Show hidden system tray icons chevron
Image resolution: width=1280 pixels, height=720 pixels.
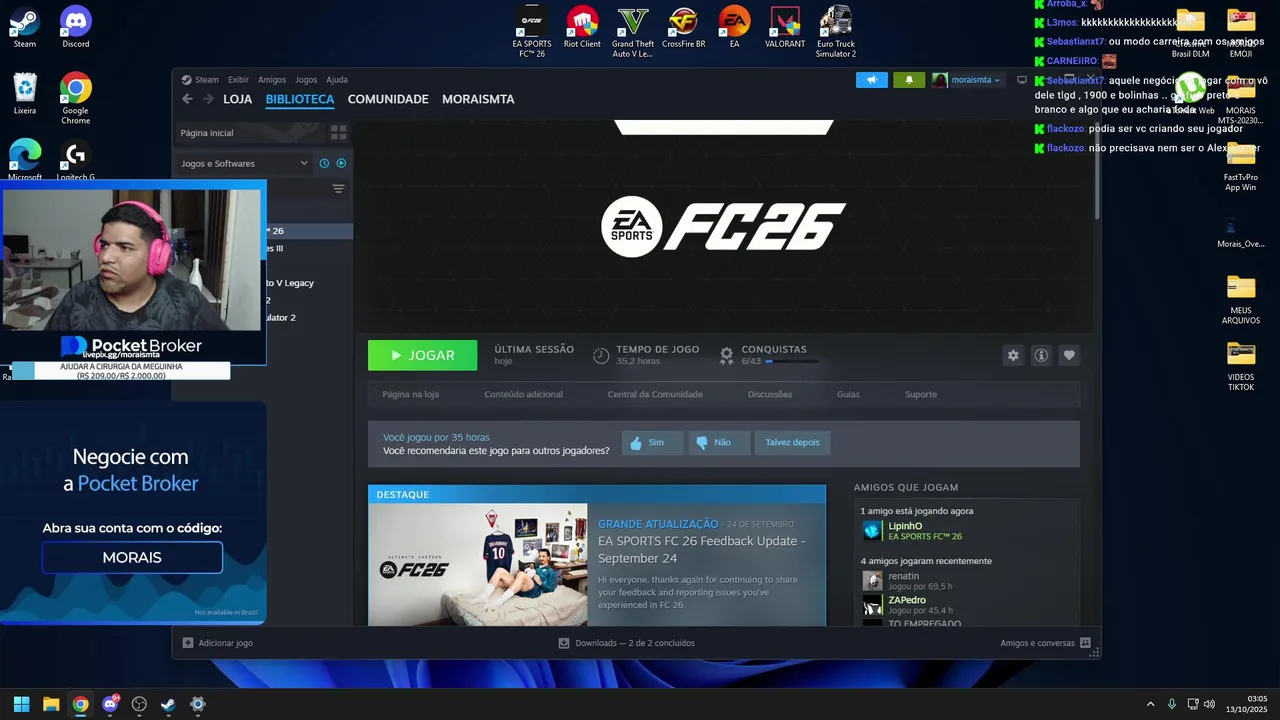tap(1150, 704)
